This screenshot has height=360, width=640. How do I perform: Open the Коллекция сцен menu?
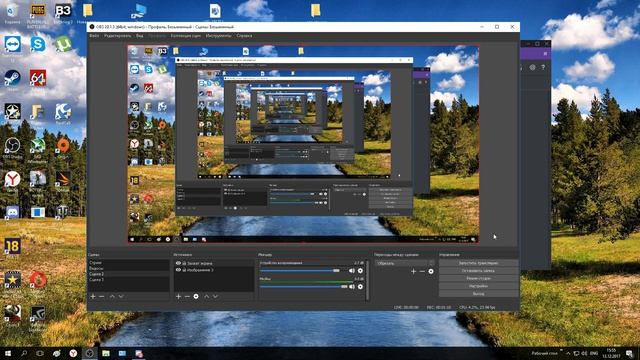(186, 36)
